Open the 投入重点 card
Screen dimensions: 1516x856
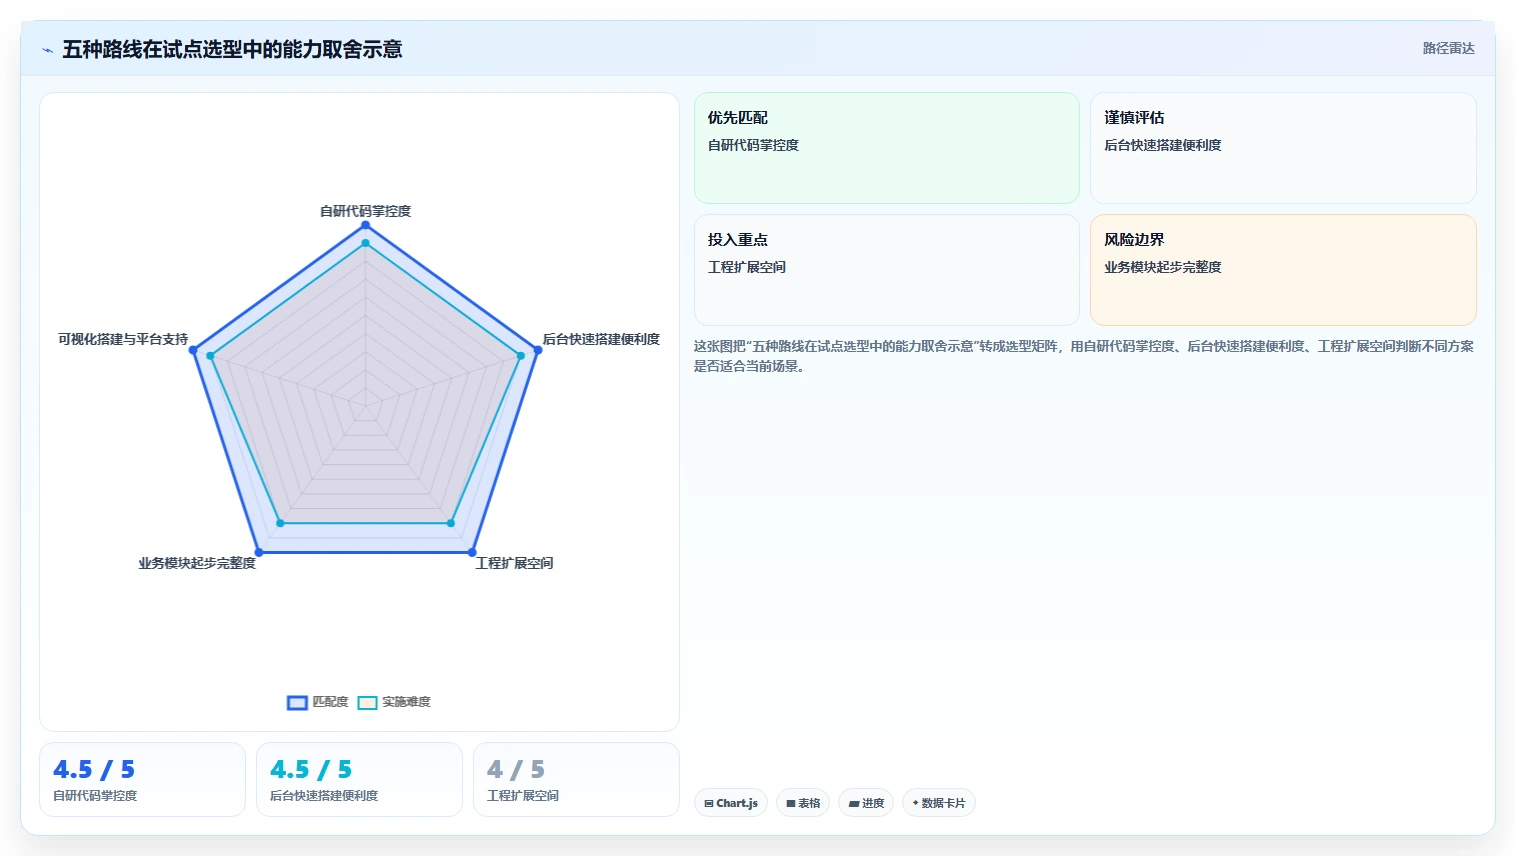(887, 270)
